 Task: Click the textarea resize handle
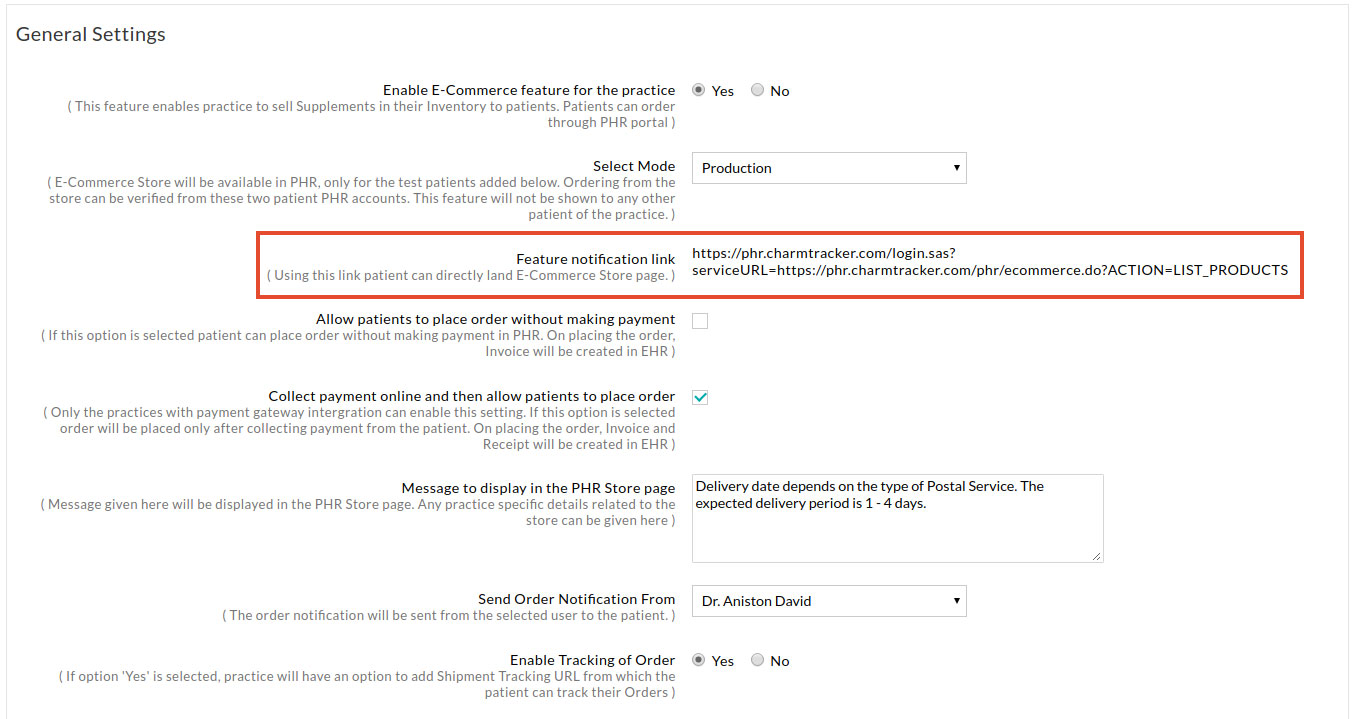(x=1097, y=557)
